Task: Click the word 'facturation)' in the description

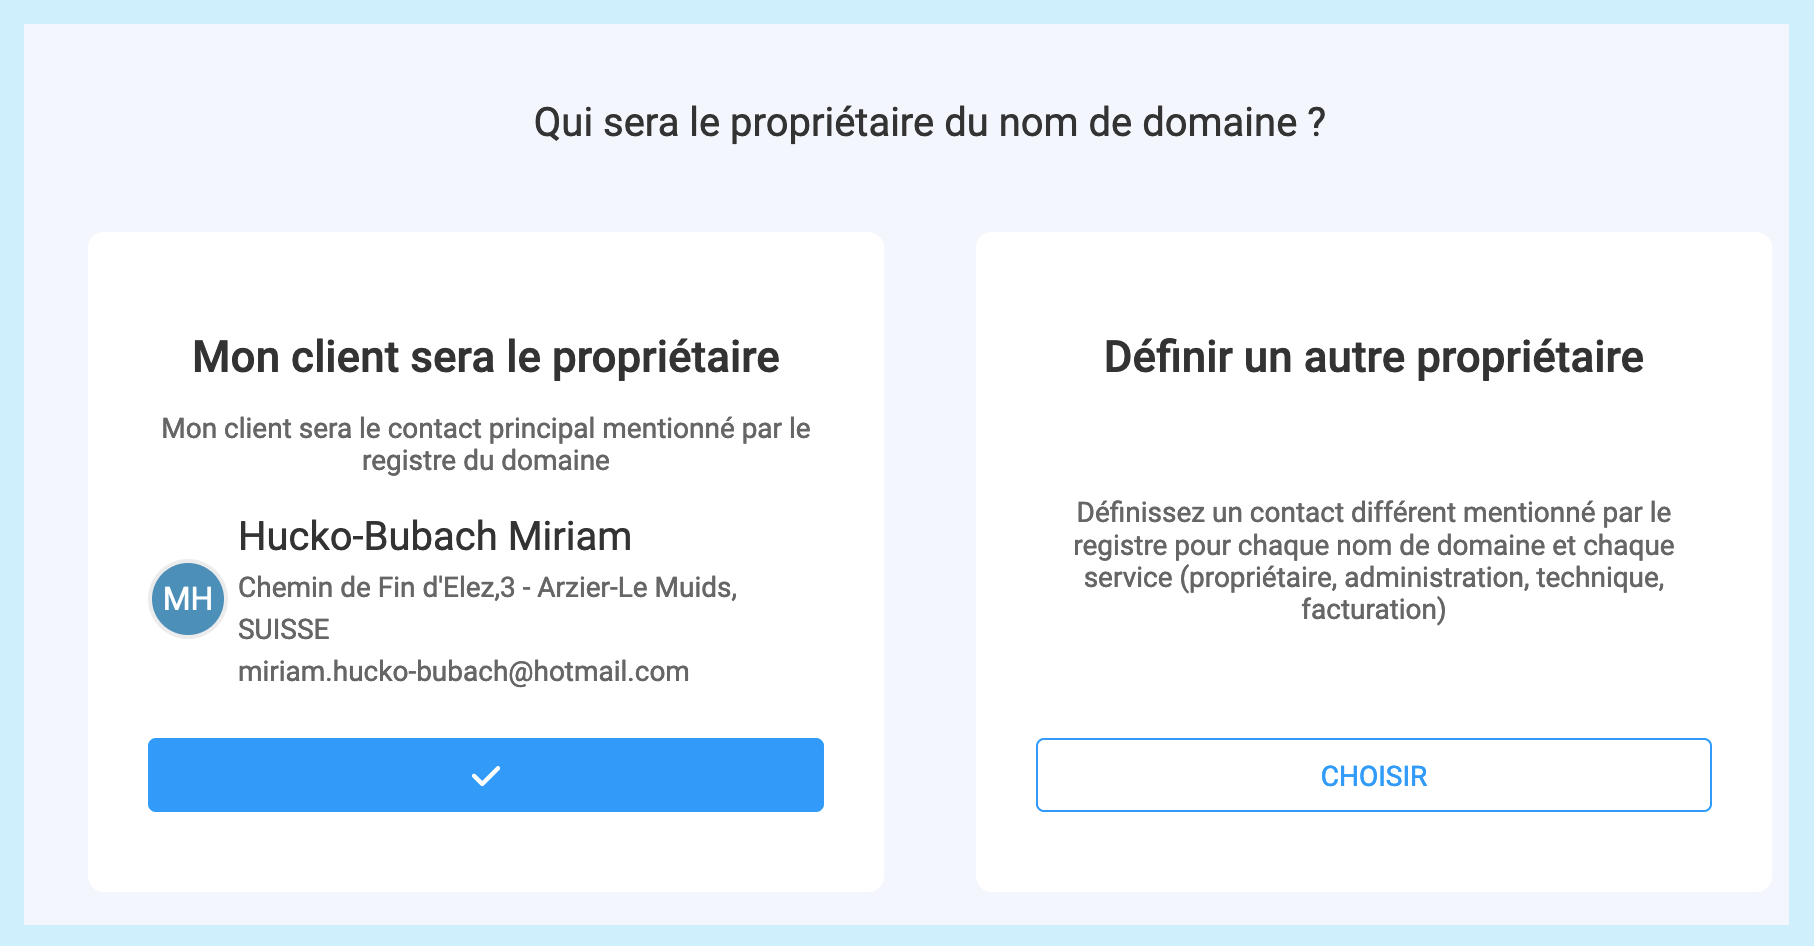Action: [1373, 609]
